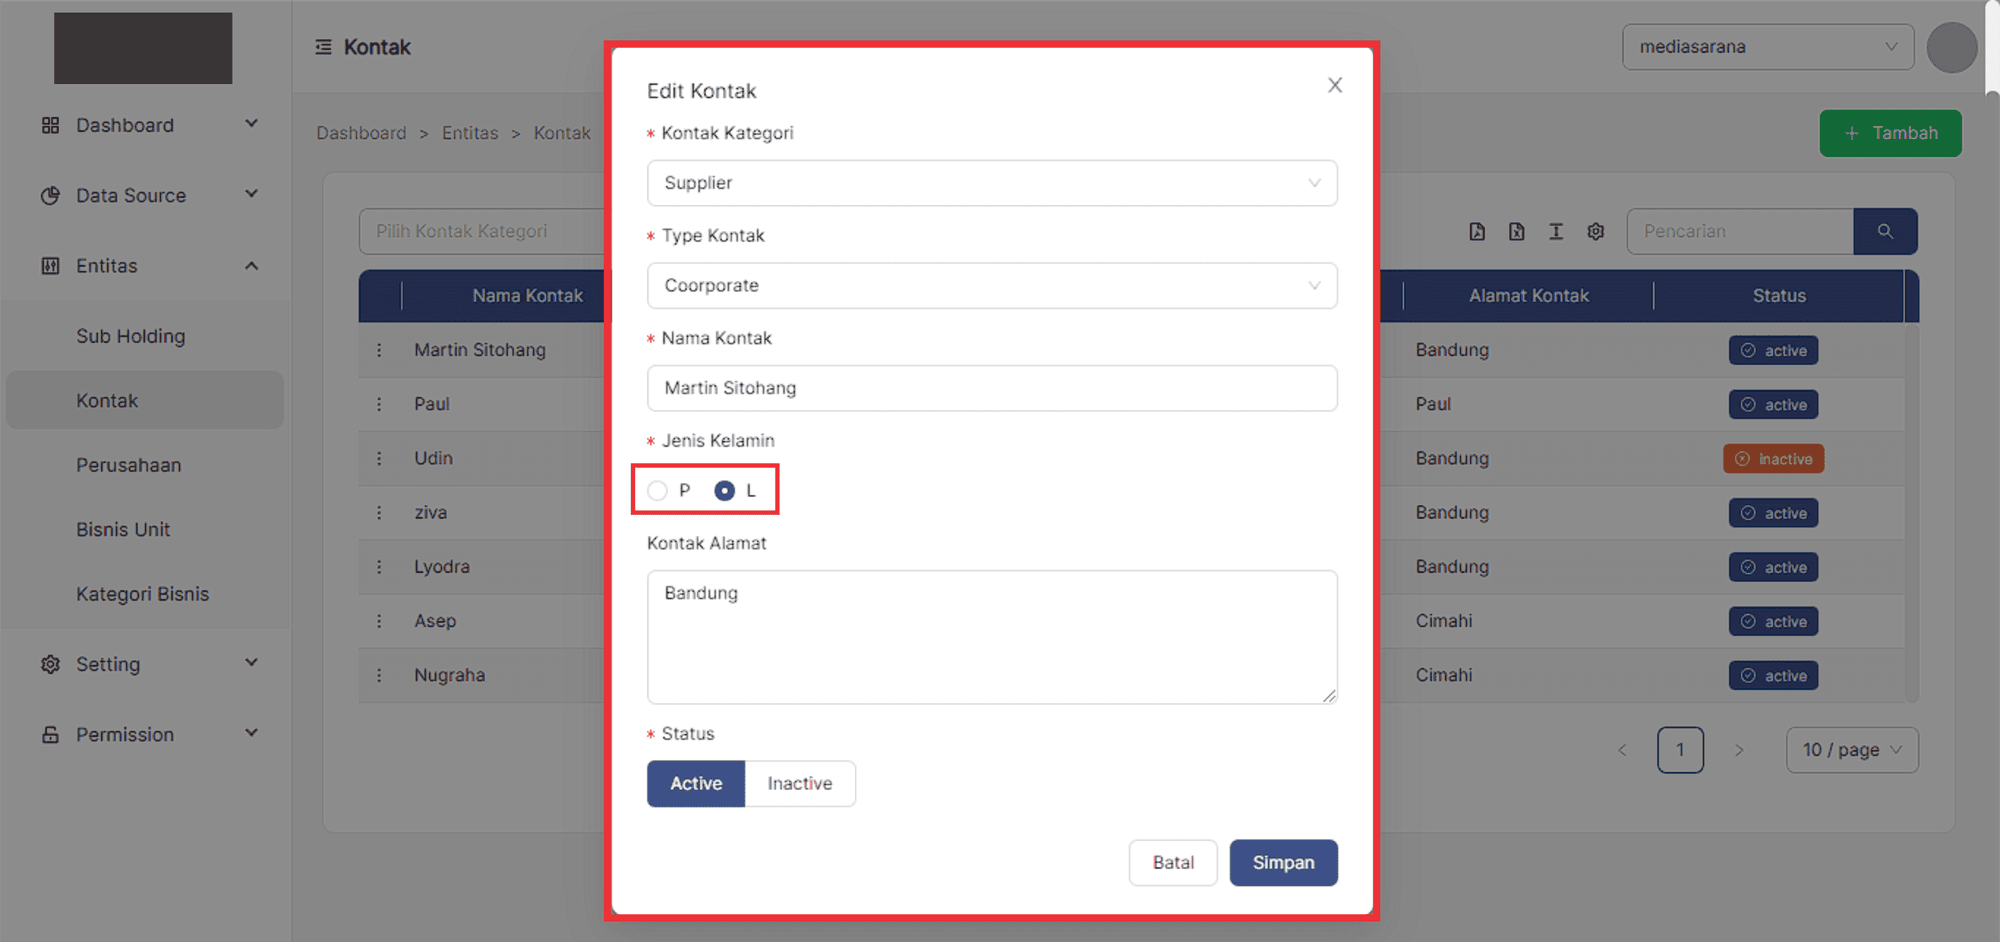Set status to Inactive
Viewport: 2000px width, 942px height.
coord(799,784)
